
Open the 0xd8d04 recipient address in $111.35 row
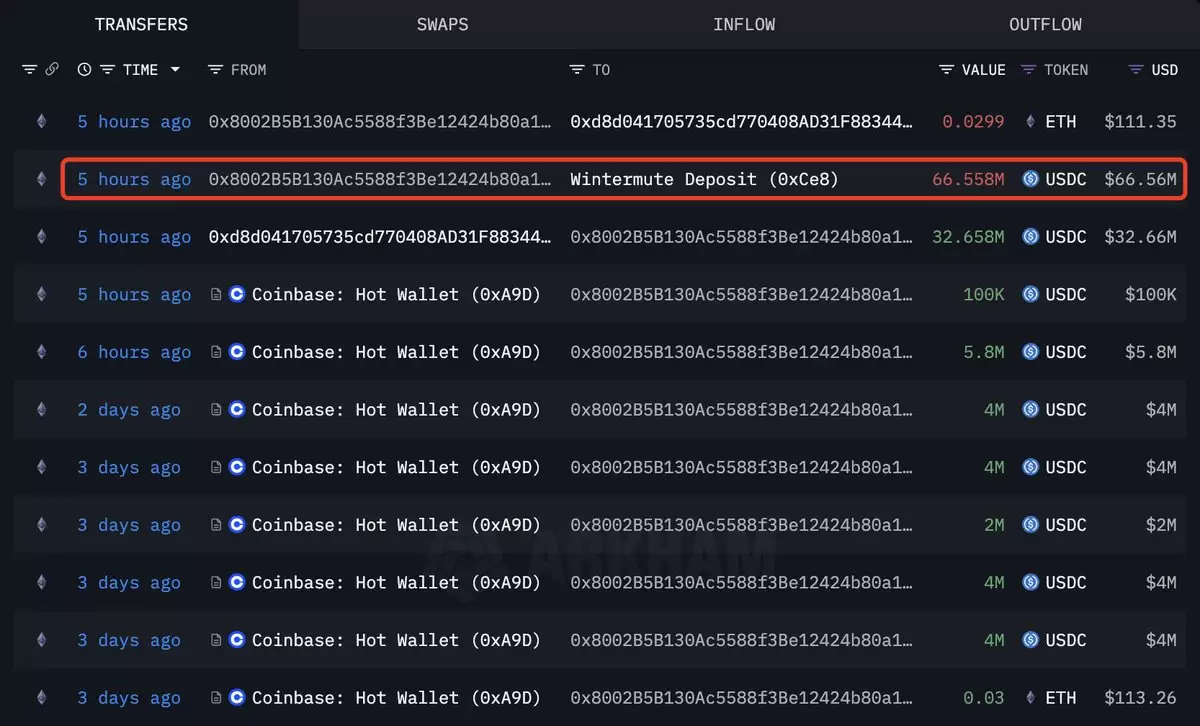point(741,122)
